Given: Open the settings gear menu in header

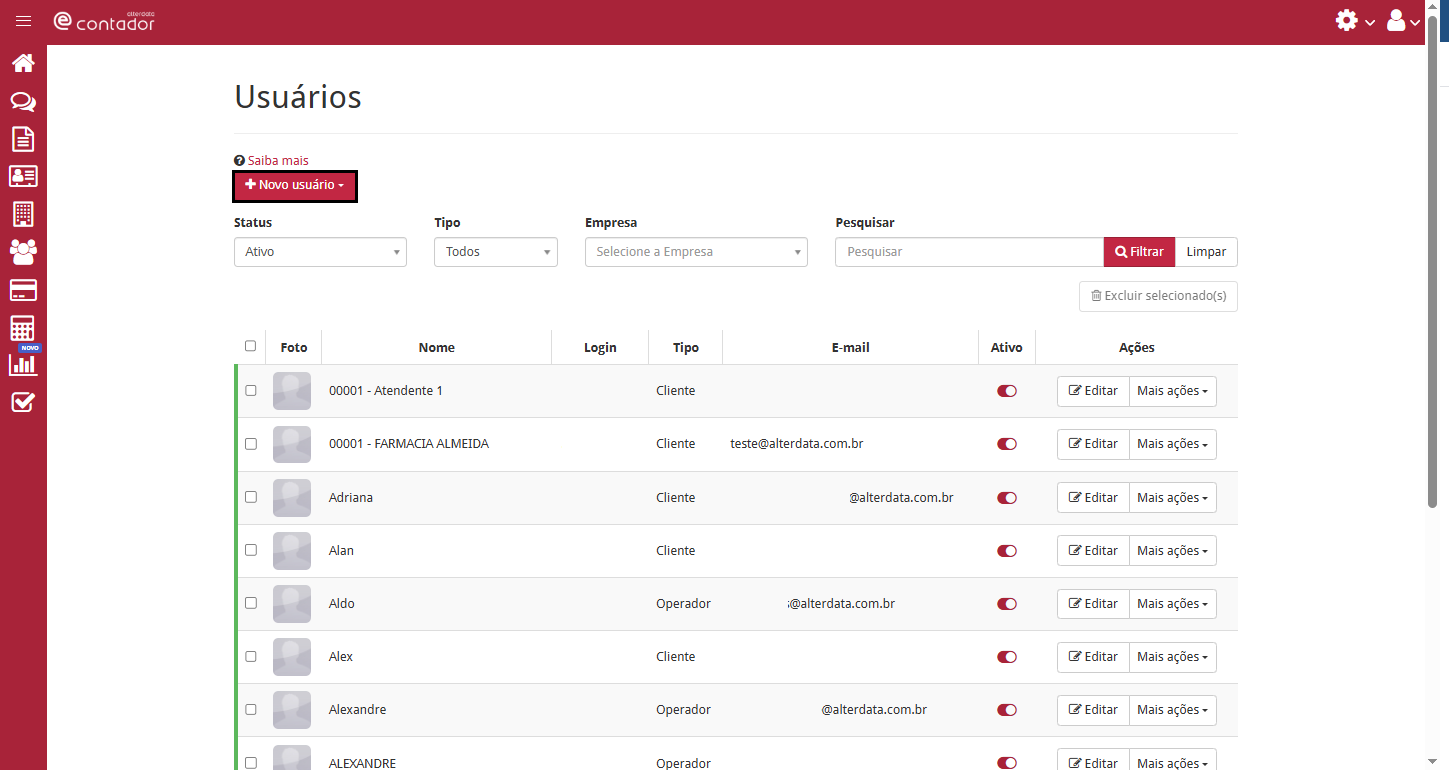Looking at the screenshot, I should point(1354,21).
